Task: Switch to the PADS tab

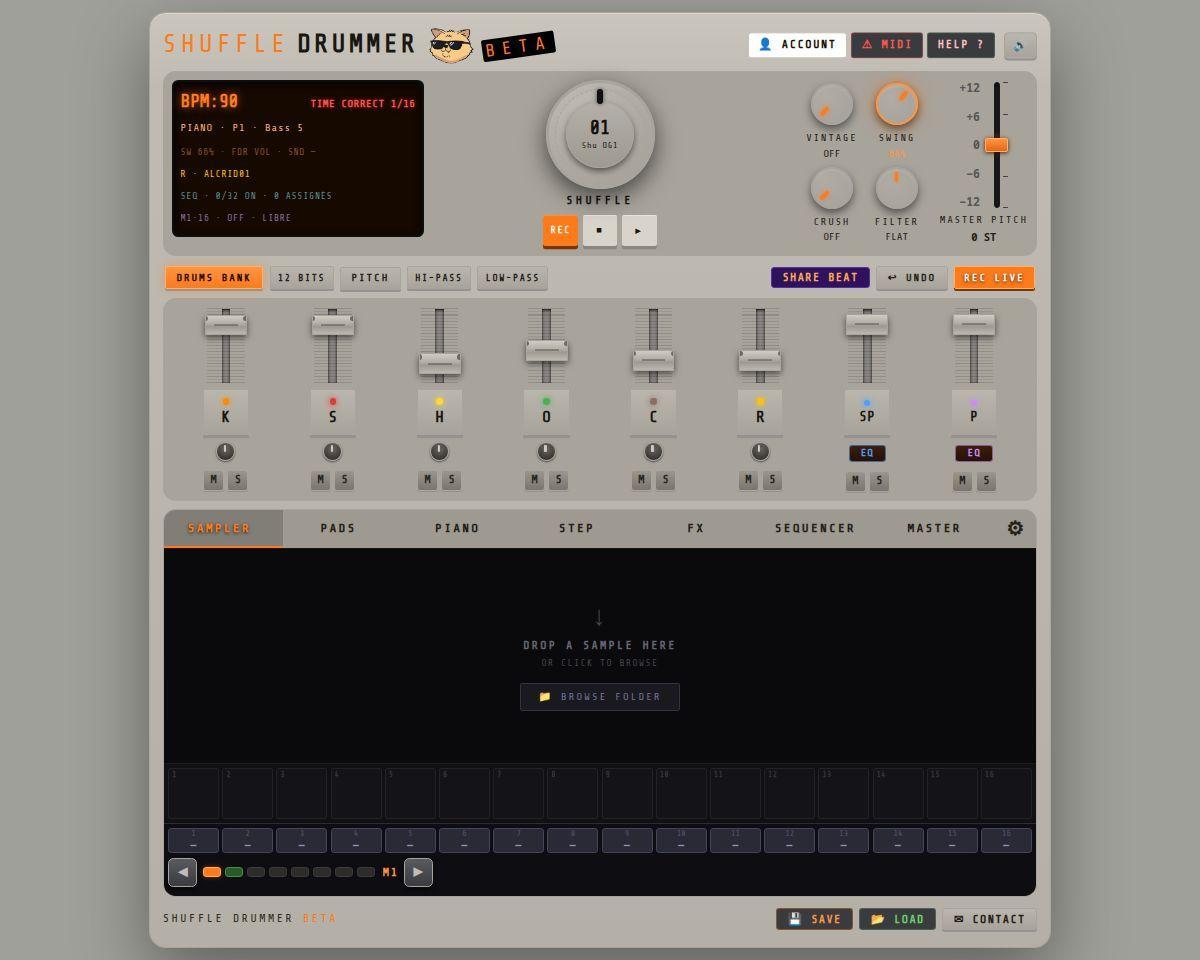Action: click(x=338, y=528)
